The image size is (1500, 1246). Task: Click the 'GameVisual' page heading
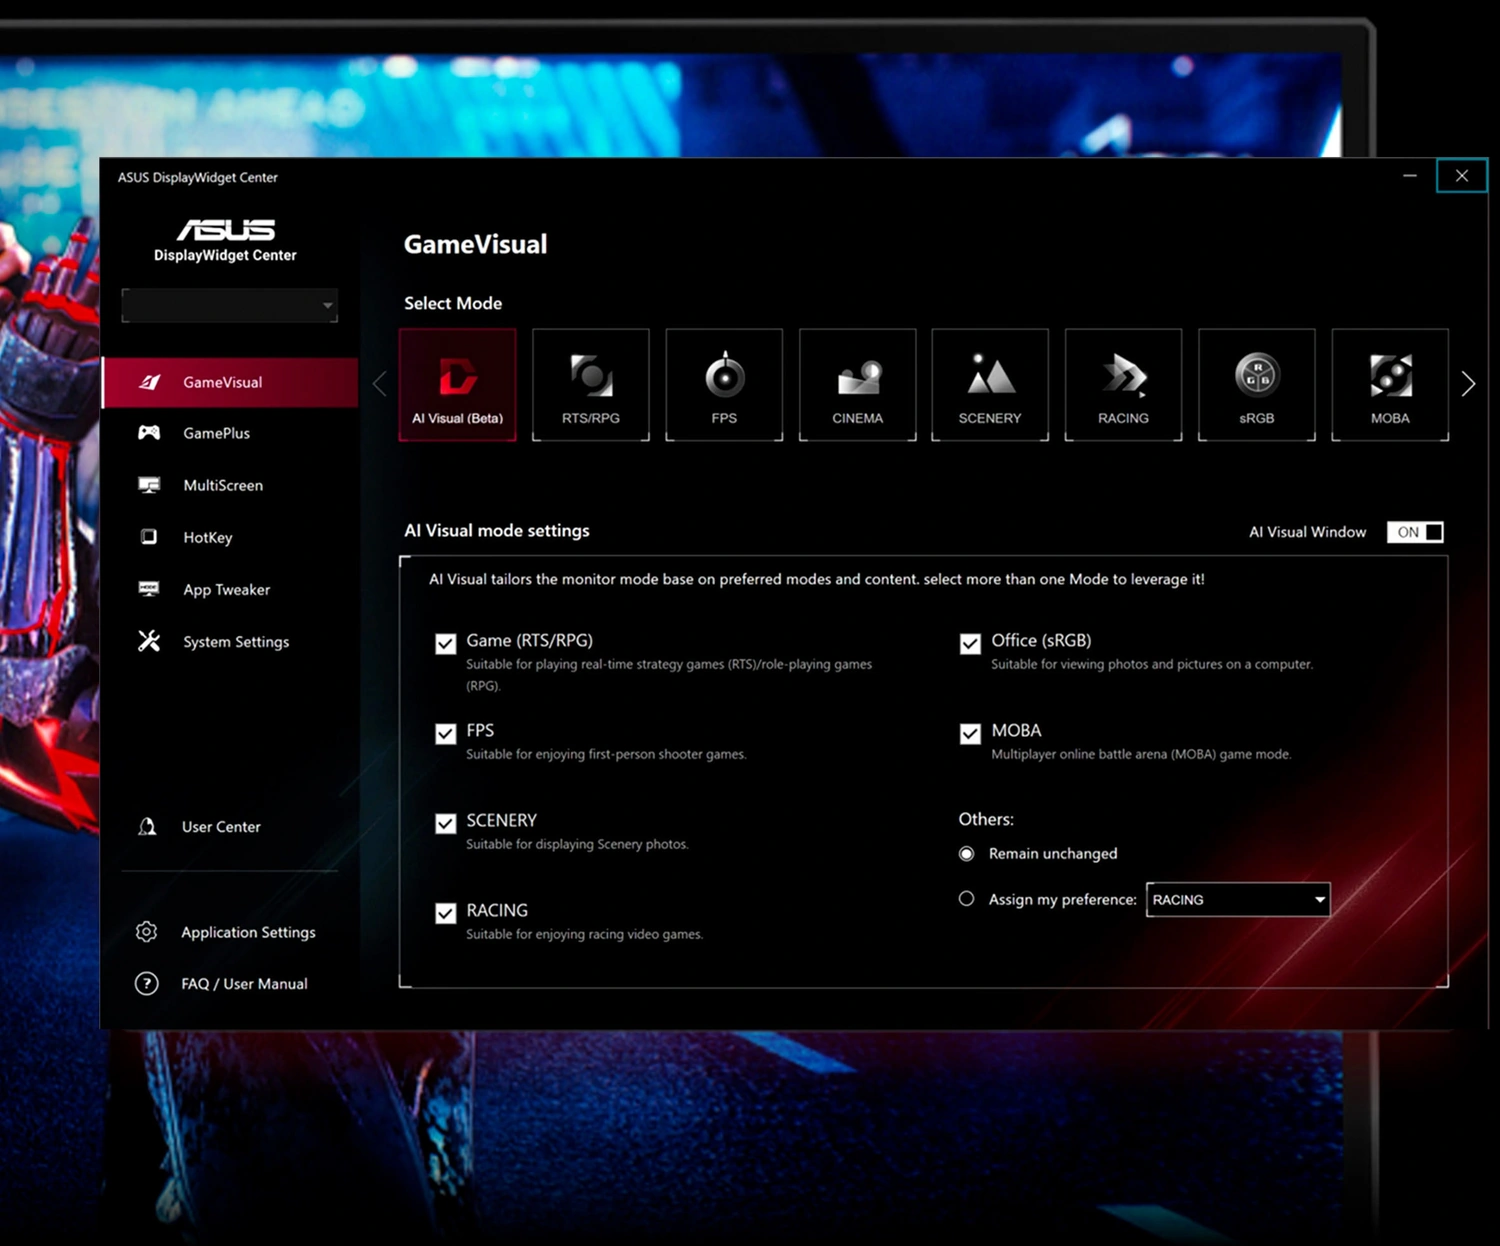coord(475,245)
